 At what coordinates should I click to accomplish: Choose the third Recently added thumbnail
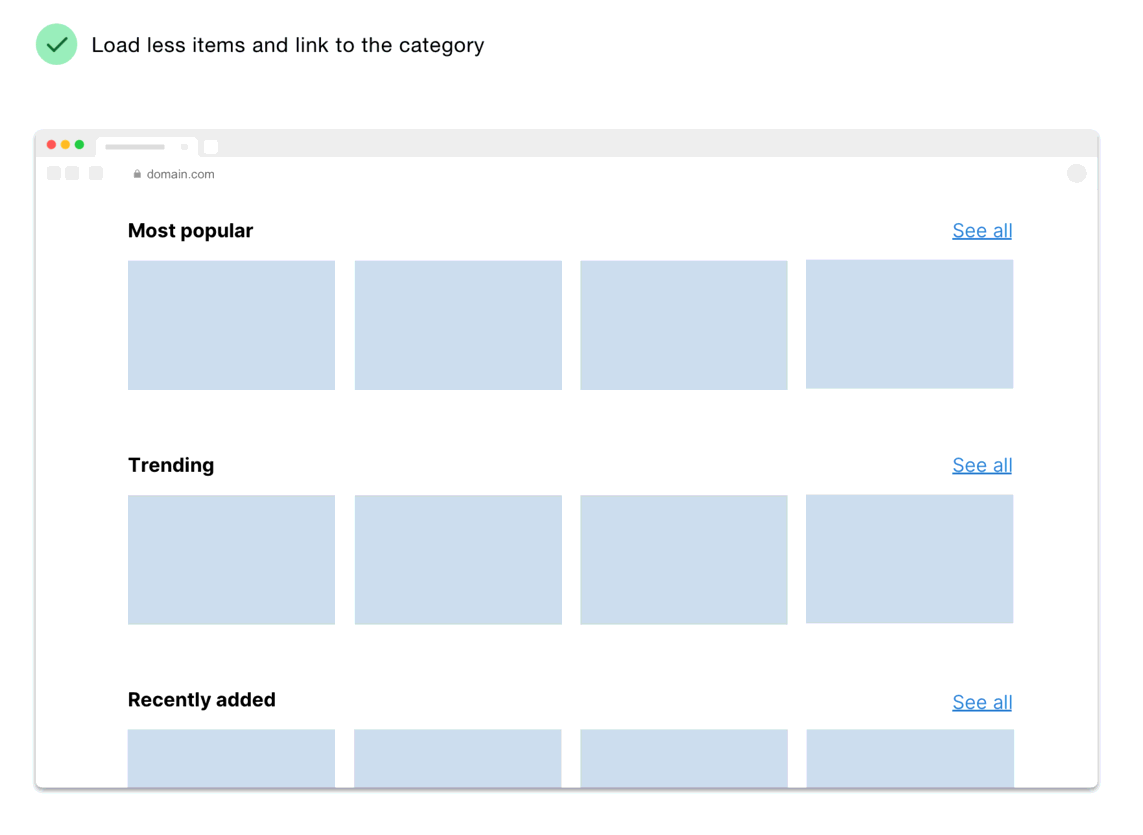(x=684, y=758)
